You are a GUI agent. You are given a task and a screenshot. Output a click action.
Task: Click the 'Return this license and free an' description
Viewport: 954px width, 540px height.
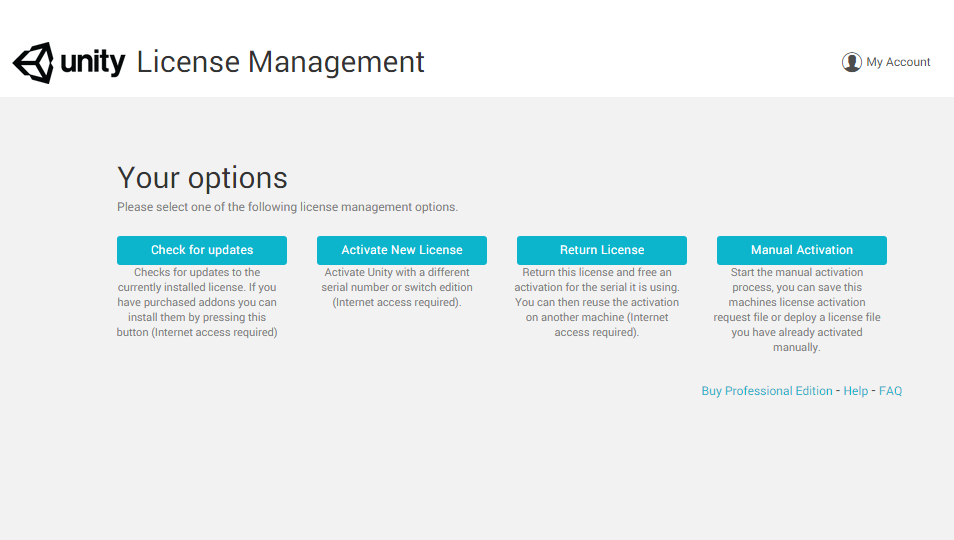[597, 302]
